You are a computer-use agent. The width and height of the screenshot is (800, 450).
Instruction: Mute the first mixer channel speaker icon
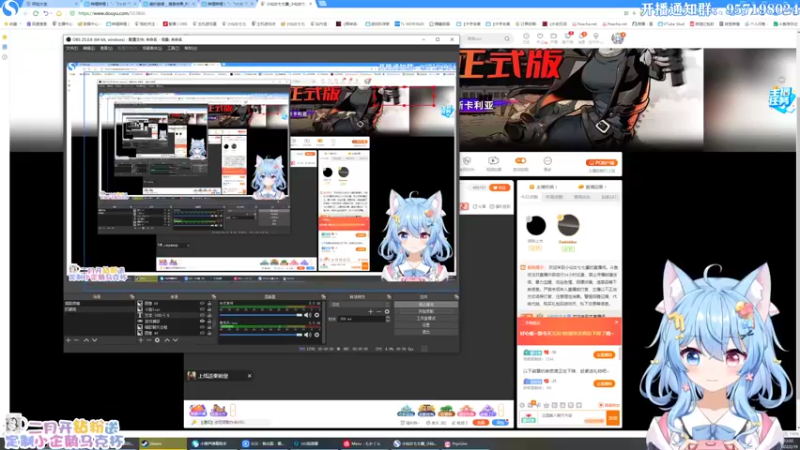(308, 315)
